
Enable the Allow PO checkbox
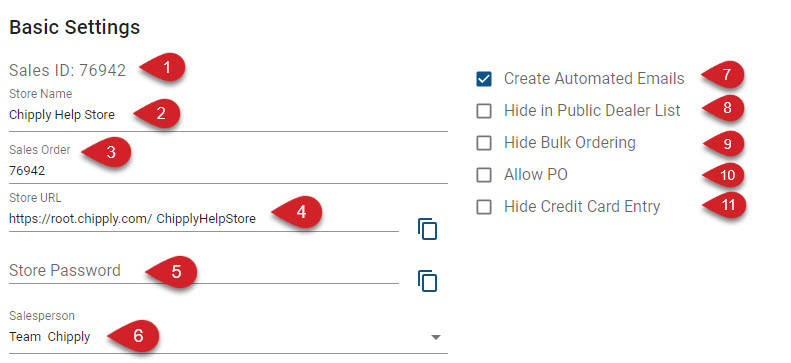coord(484,175)
